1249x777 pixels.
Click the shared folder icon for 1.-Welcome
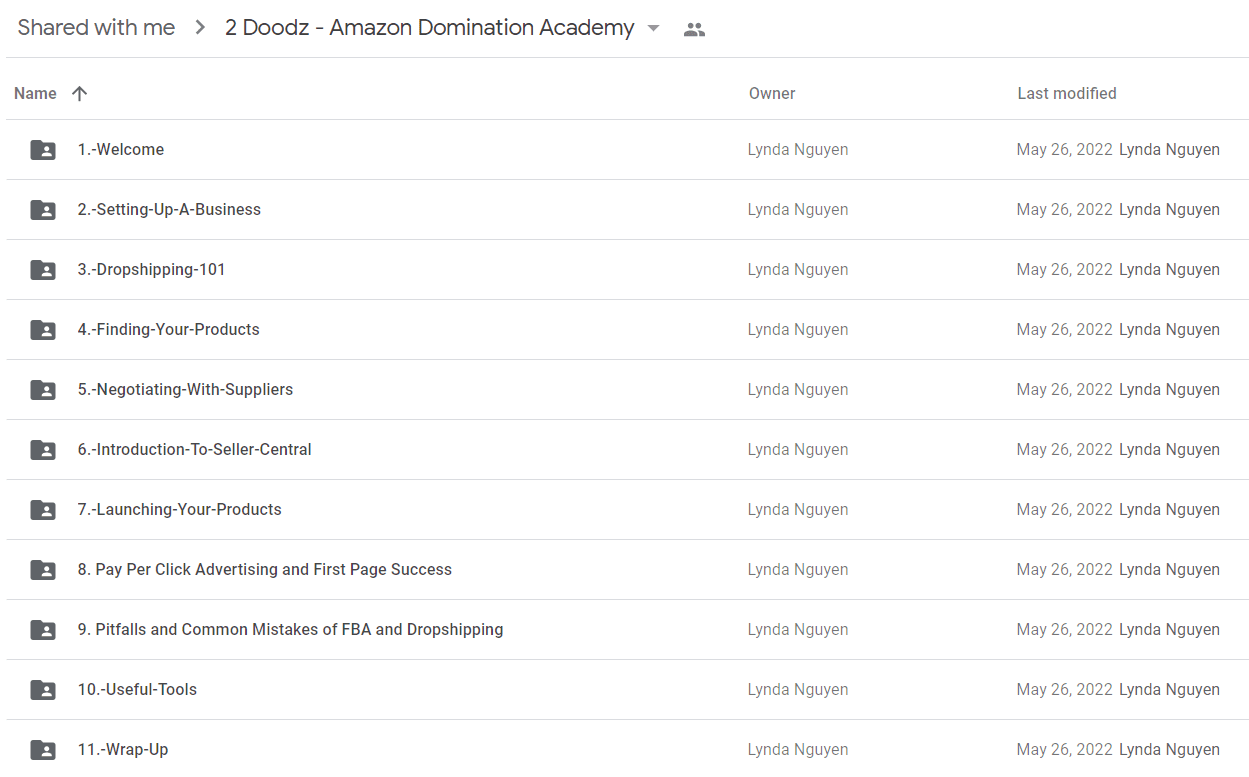pos(43,150)
